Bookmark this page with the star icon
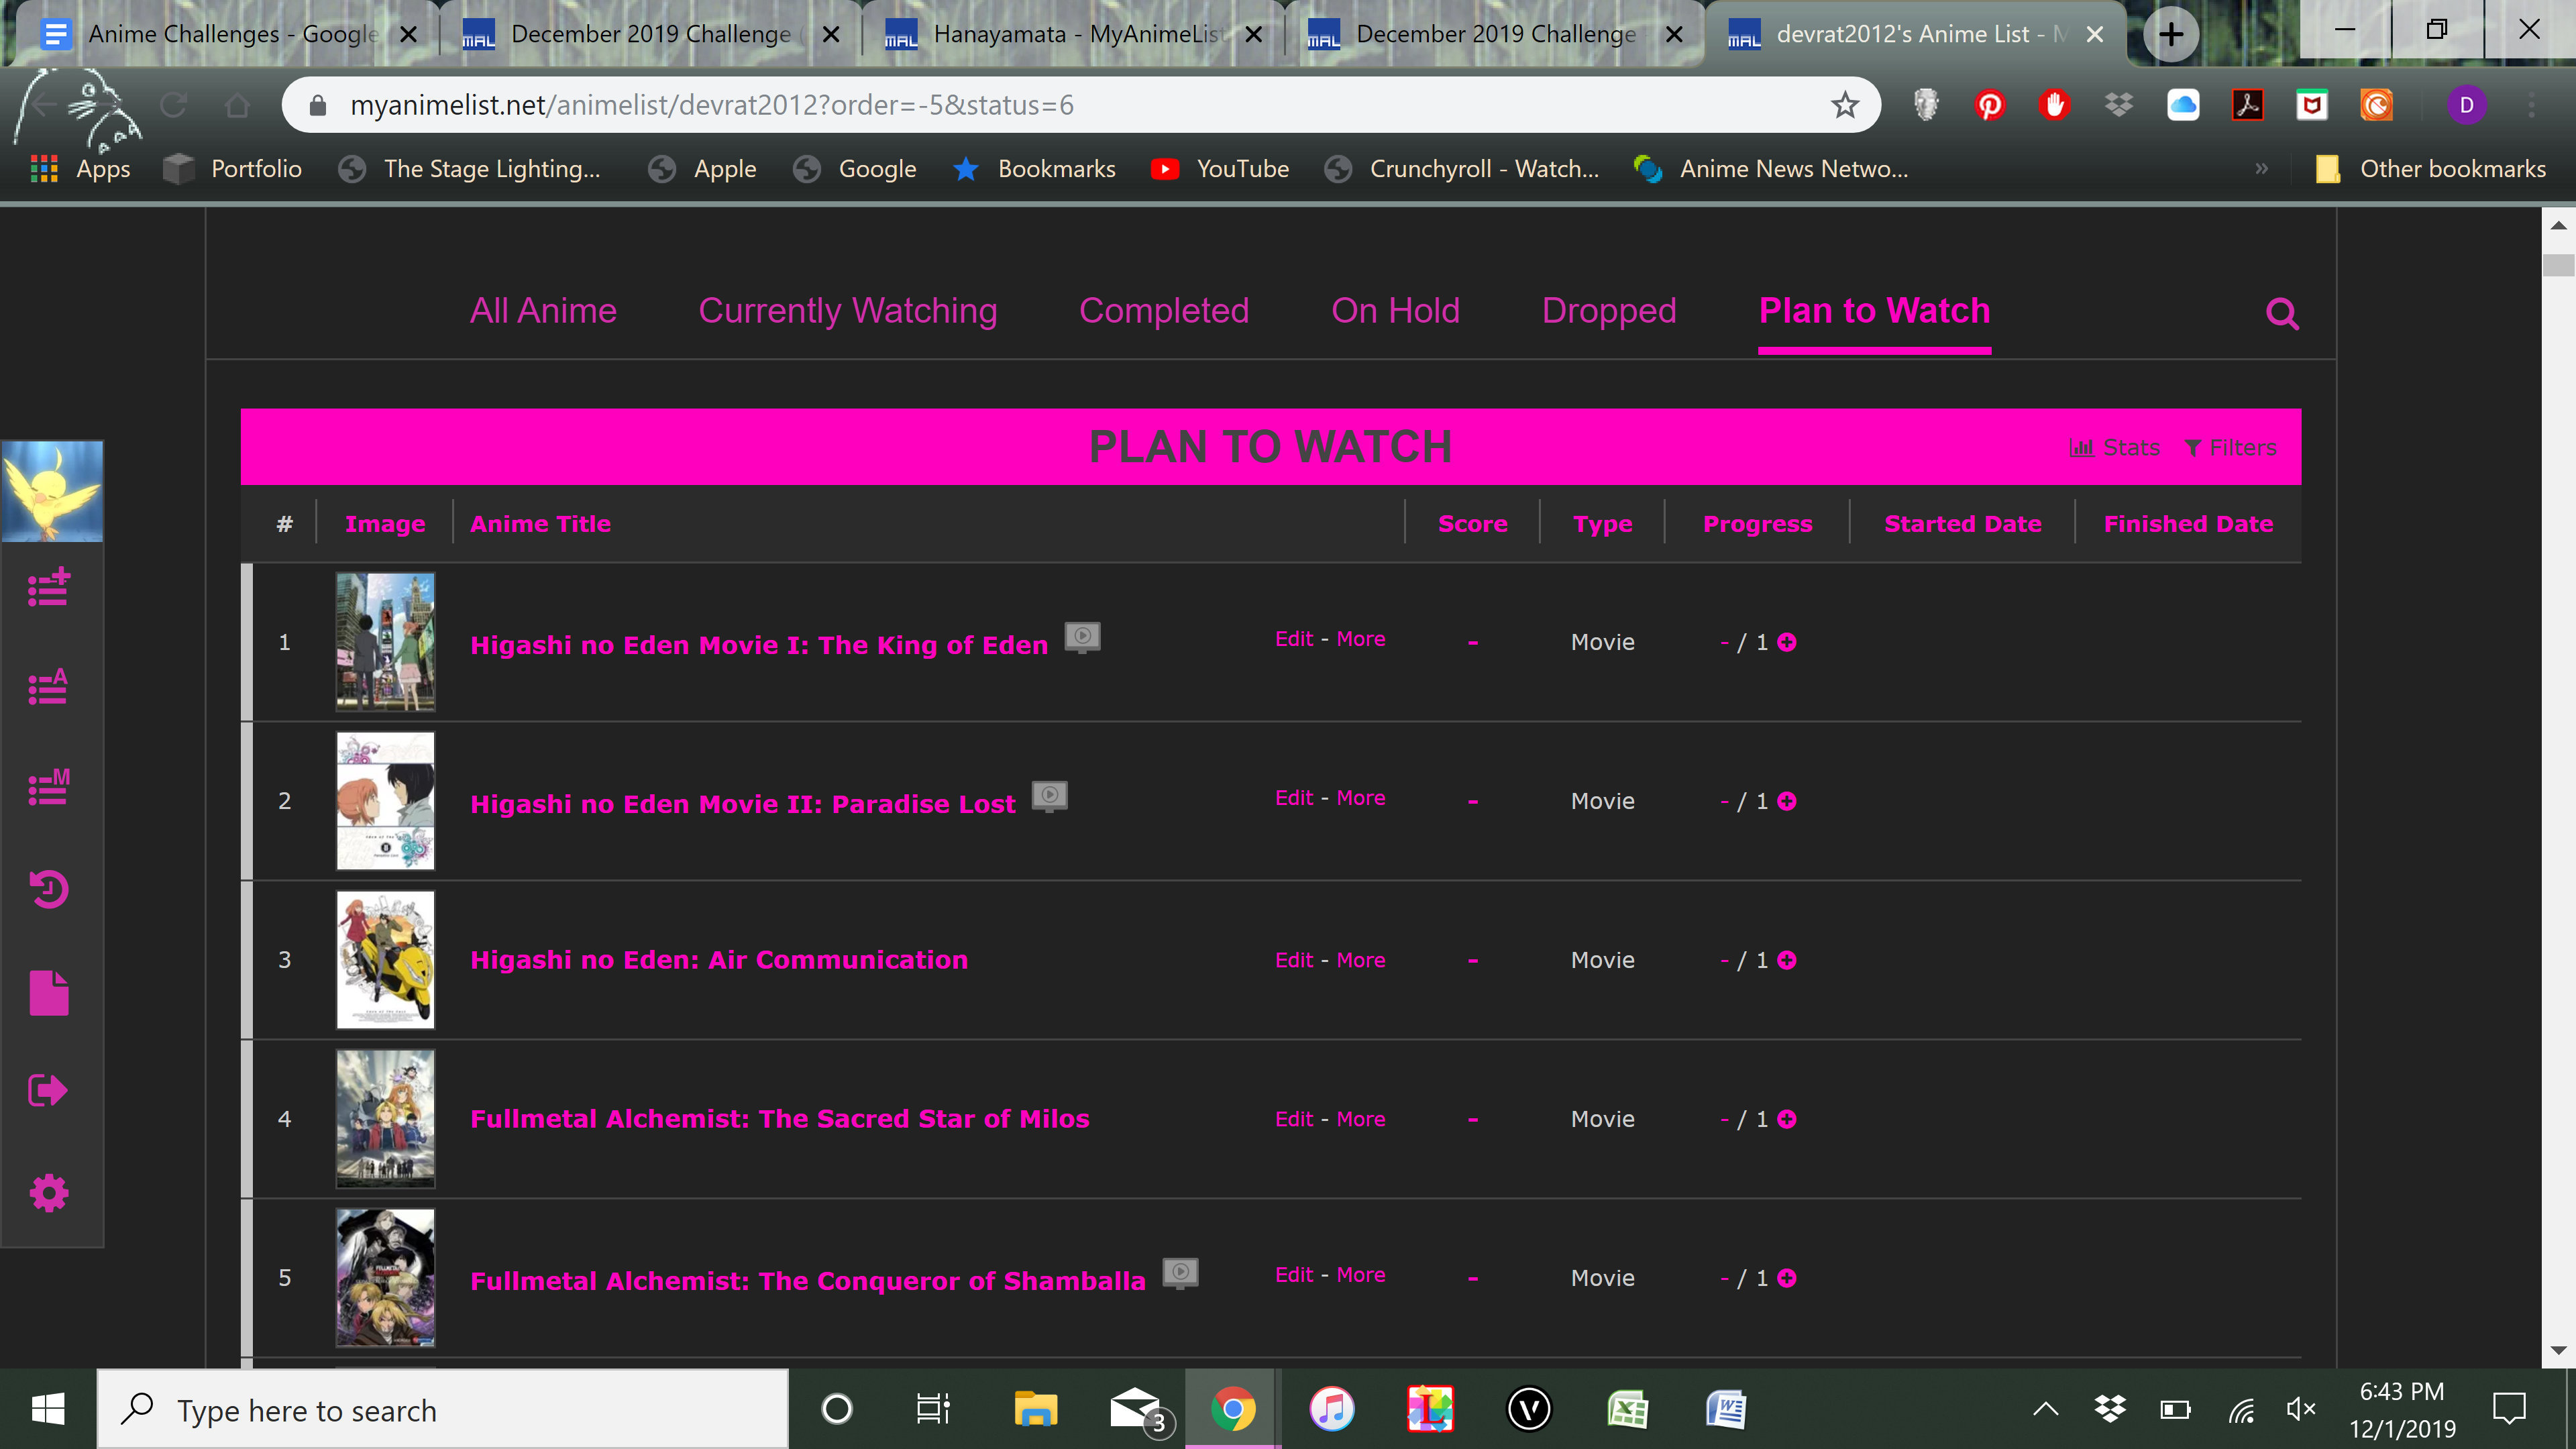 click(x=1844, y=105)
